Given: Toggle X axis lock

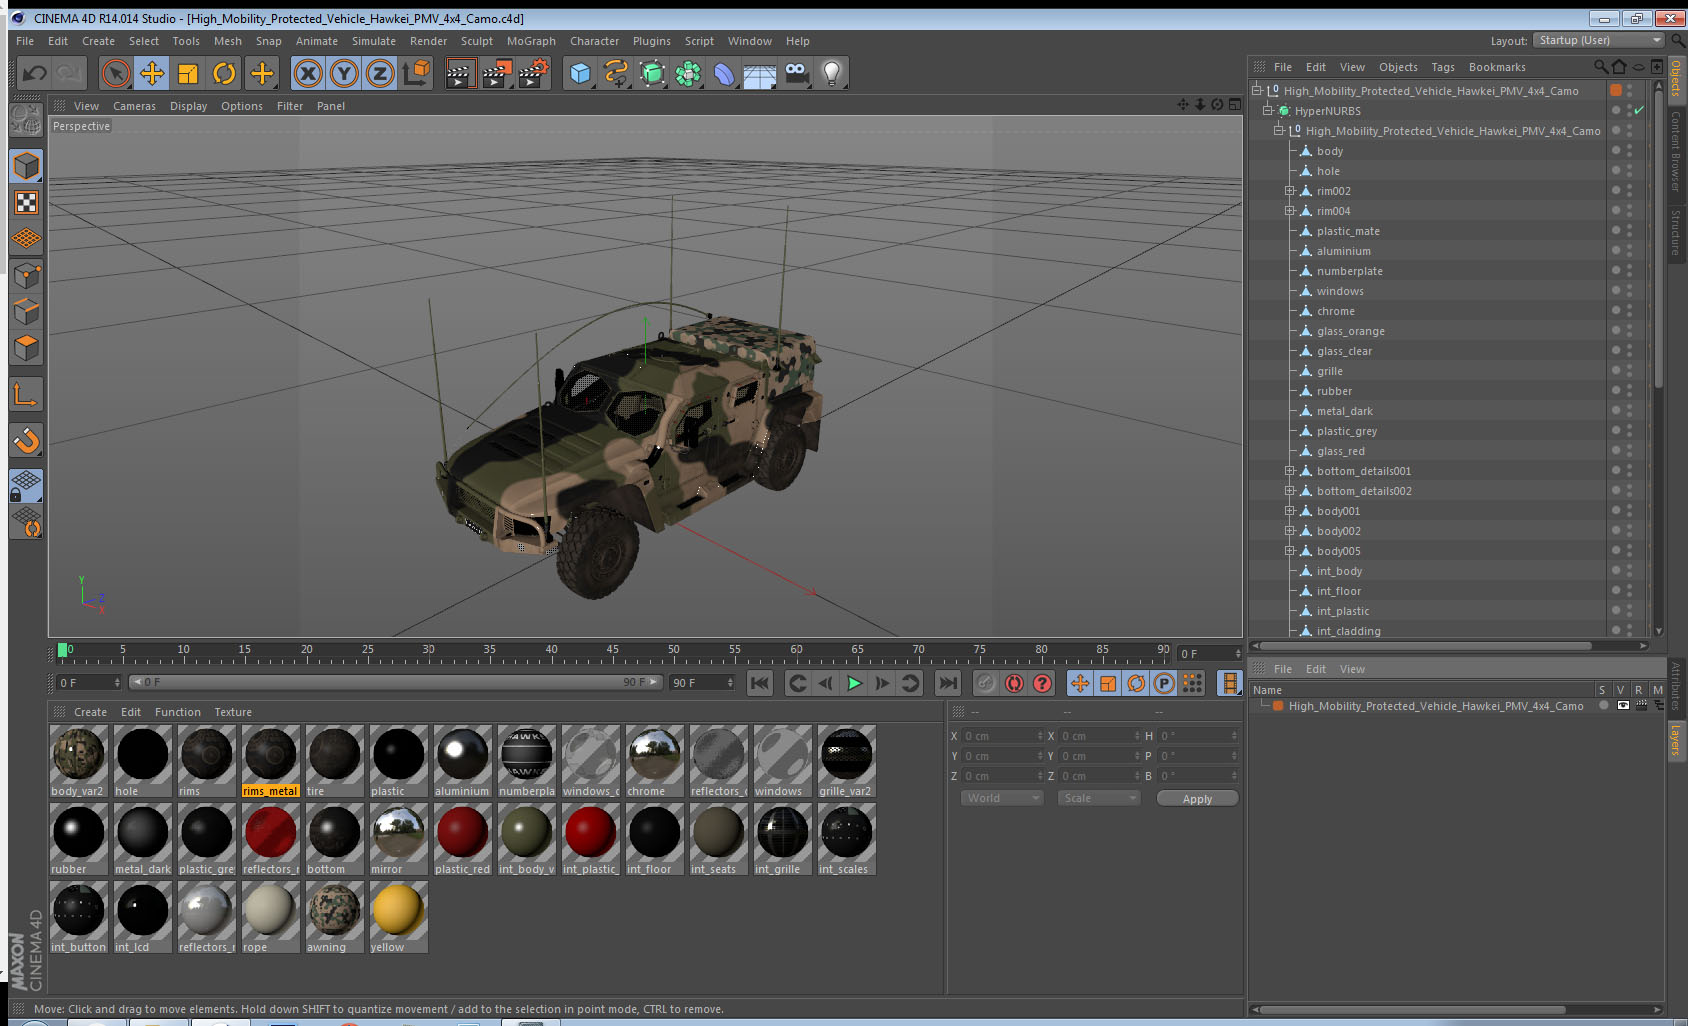Looking at the screenshot, I should tap(308, 73).
